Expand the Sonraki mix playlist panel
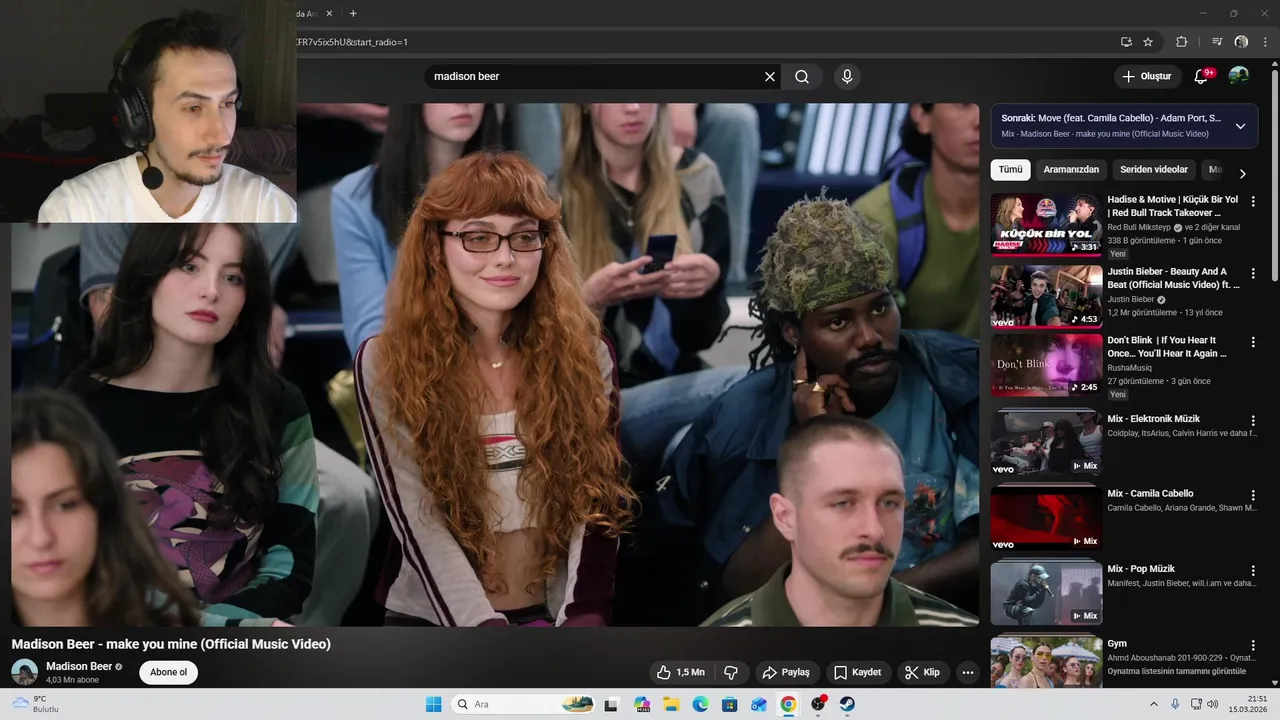The width and height of the screenshot is (1280, 720). (x=1240, y=126)
